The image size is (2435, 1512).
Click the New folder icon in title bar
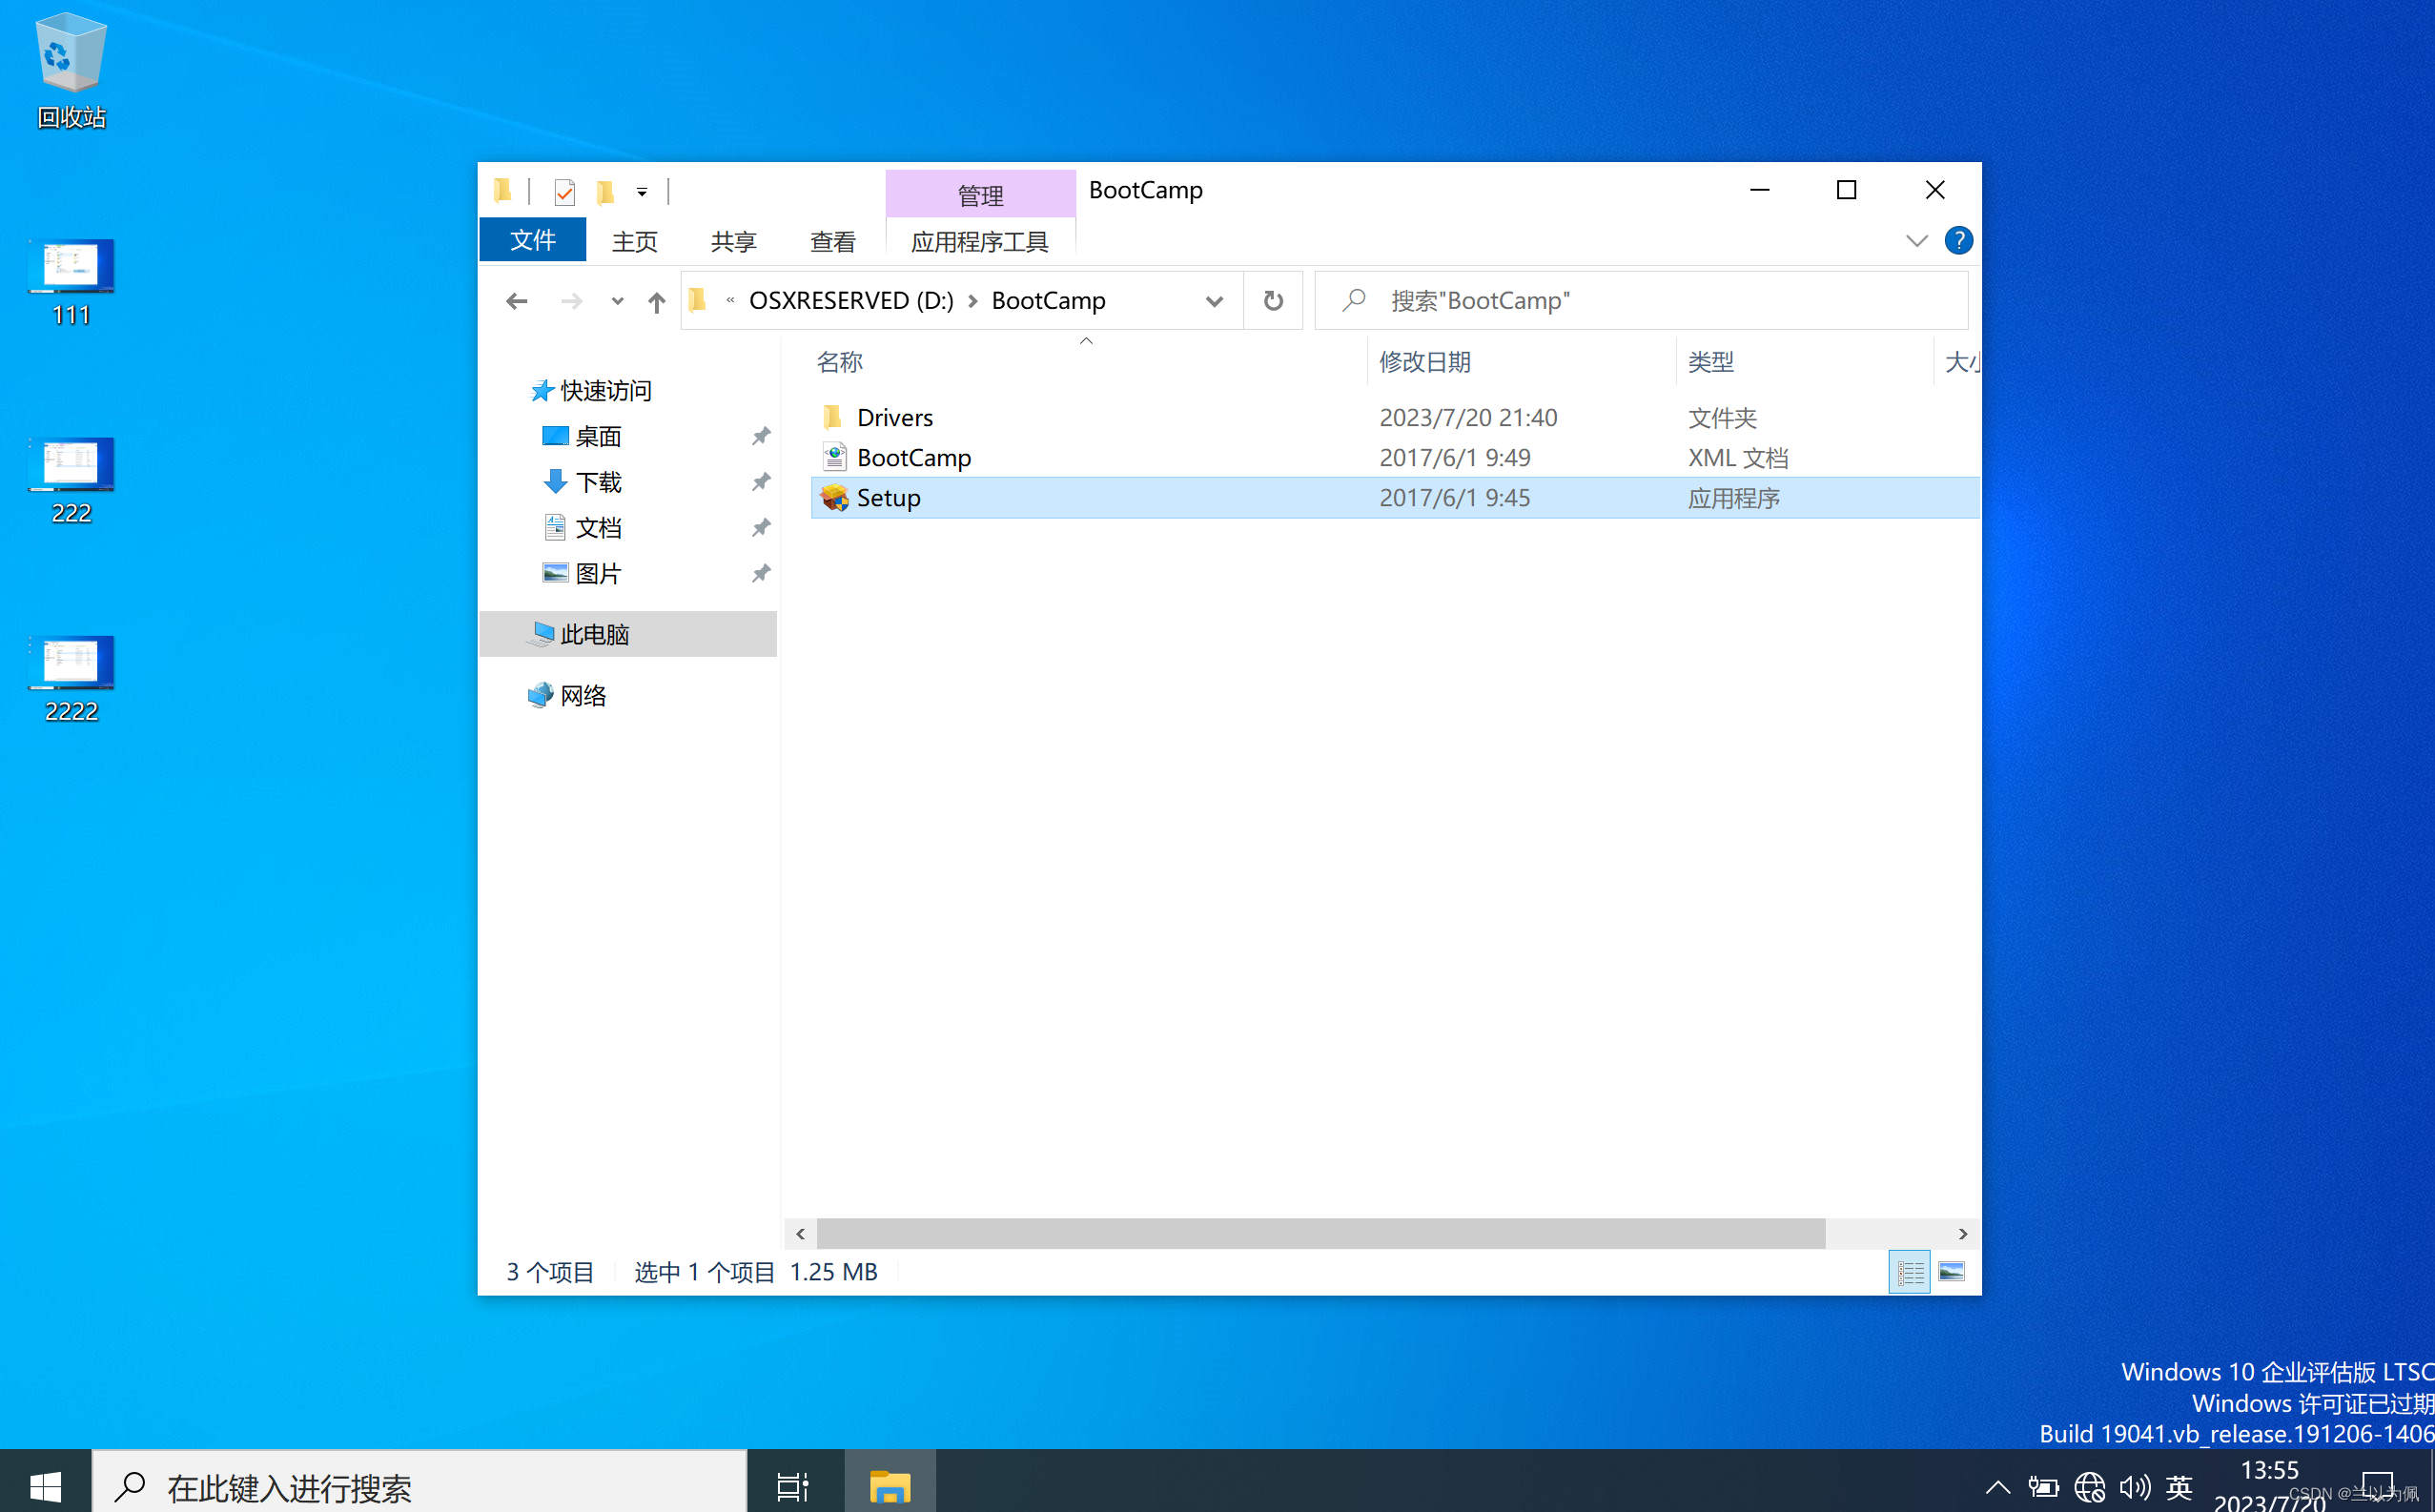click(605, 191)
